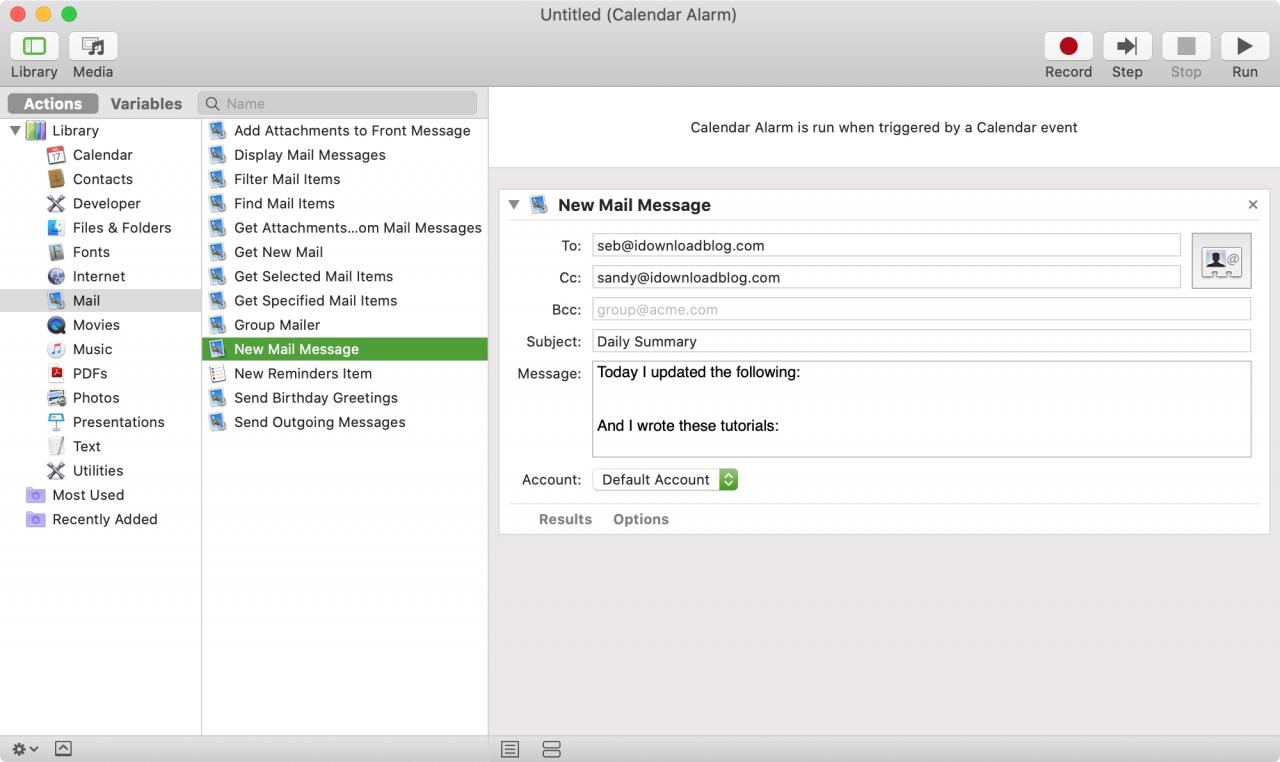The height and width of the screenshot is (762, 1280).
Task: Select the Actions tab
Action: point(53,103)
